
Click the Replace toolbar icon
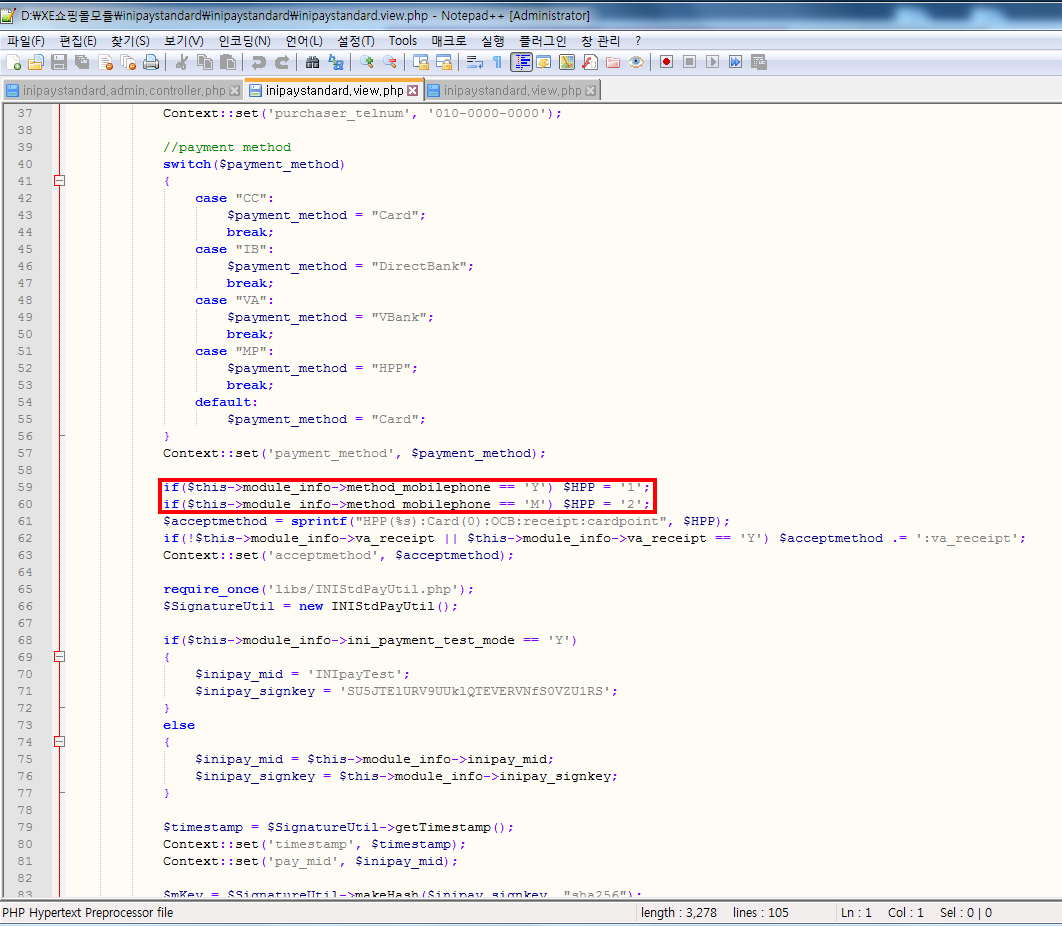tap(336, 62)
